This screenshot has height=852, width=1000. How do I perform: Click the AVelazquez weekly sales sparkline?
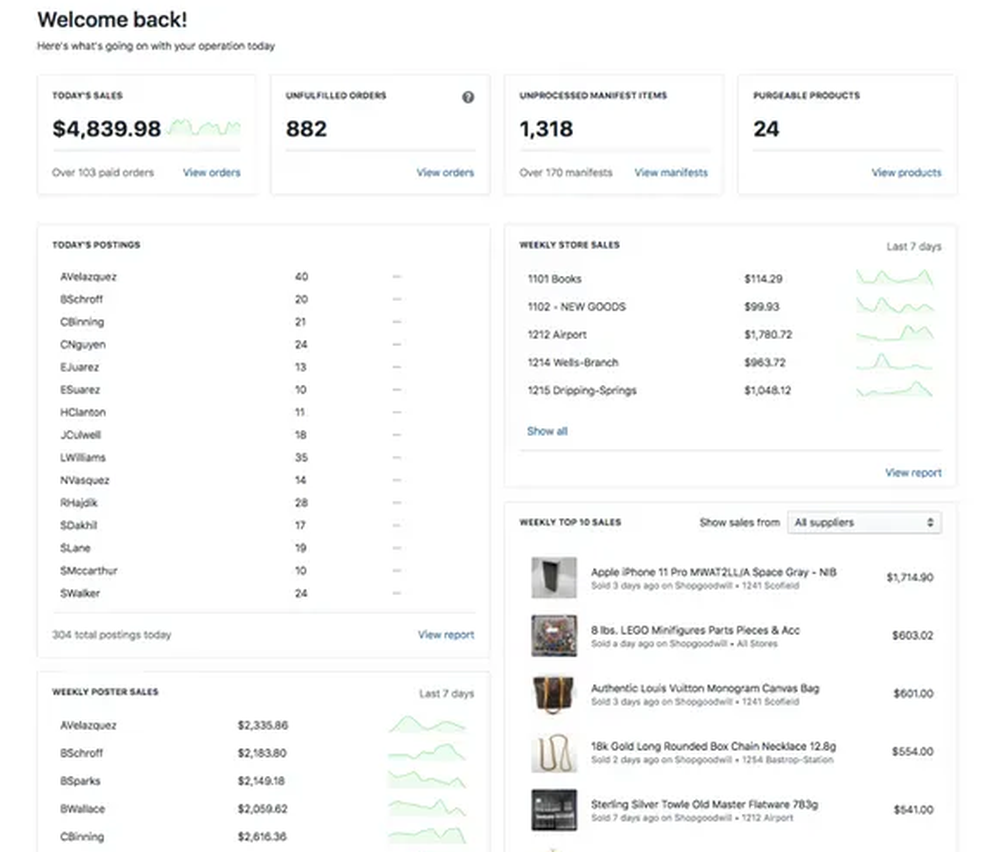(x=427, y=724)
